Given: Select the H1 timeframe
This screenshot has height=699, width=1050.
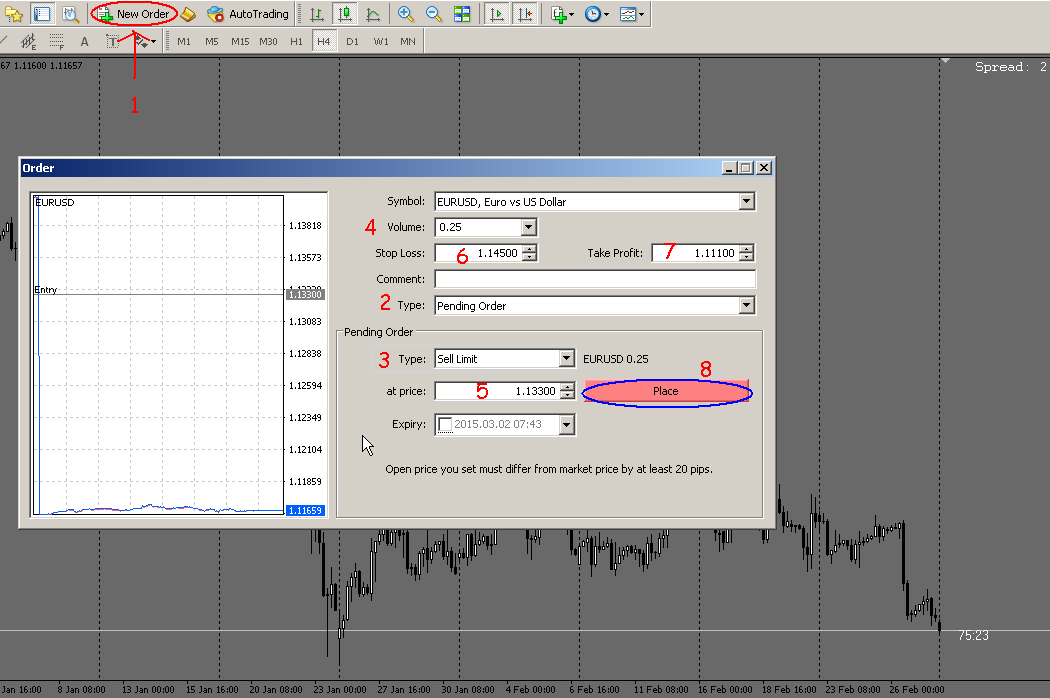Looking at the screenshot, I should point(297,42).
